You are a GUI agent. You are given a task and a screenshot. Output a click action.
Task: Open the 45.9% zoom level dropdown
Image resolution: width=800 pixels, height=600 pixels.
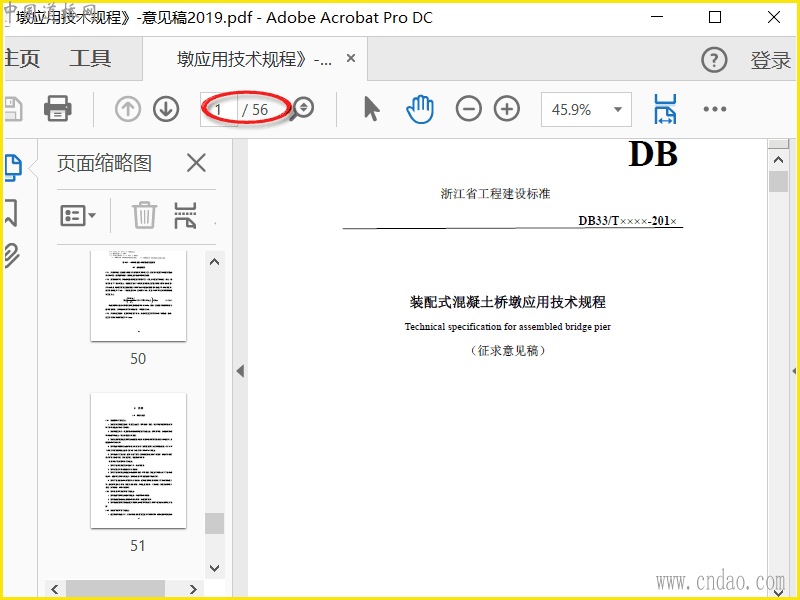point(586,109)
